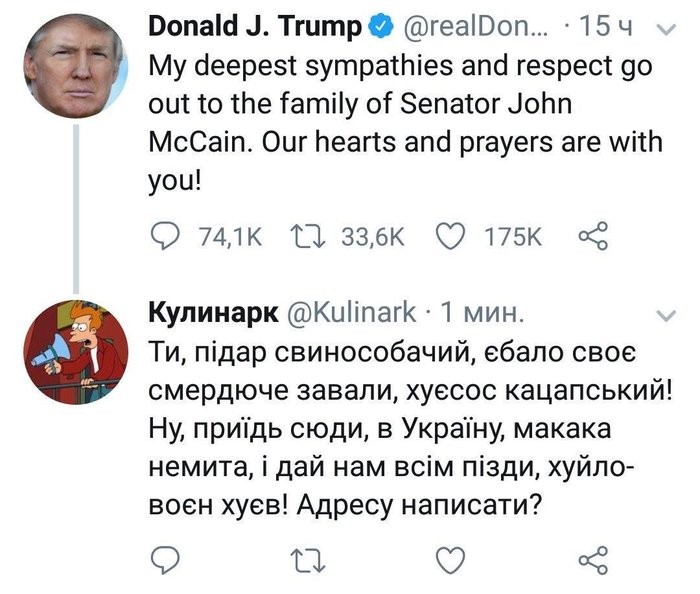Open the chevron menu beside '15 ч'
Viewport: 700px width, 594px height.
click(x=668, y=29)
